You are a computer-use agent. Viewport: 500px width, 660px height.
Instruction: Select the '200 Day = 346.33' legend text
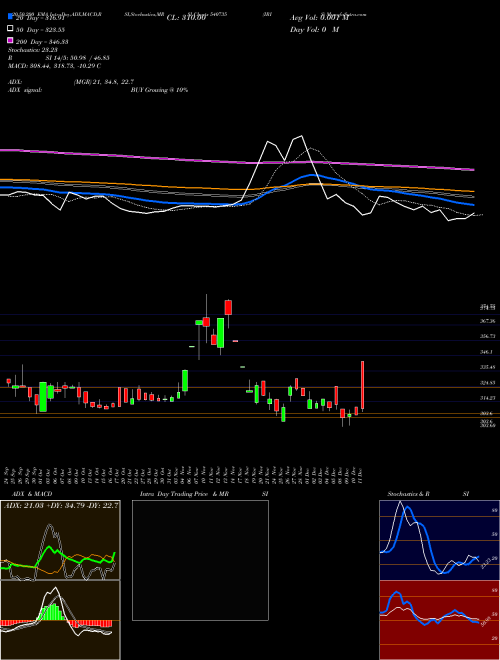click(42, 42)
